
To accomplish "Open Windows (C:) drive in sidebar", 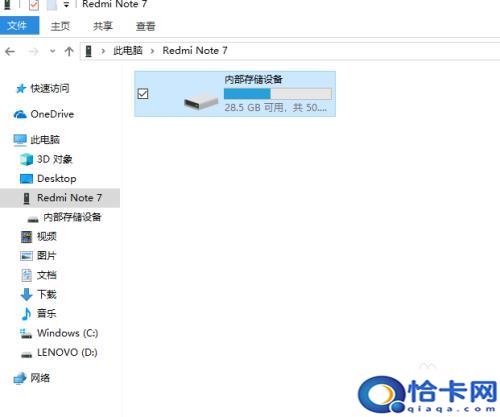I will (x=68, y=333).
